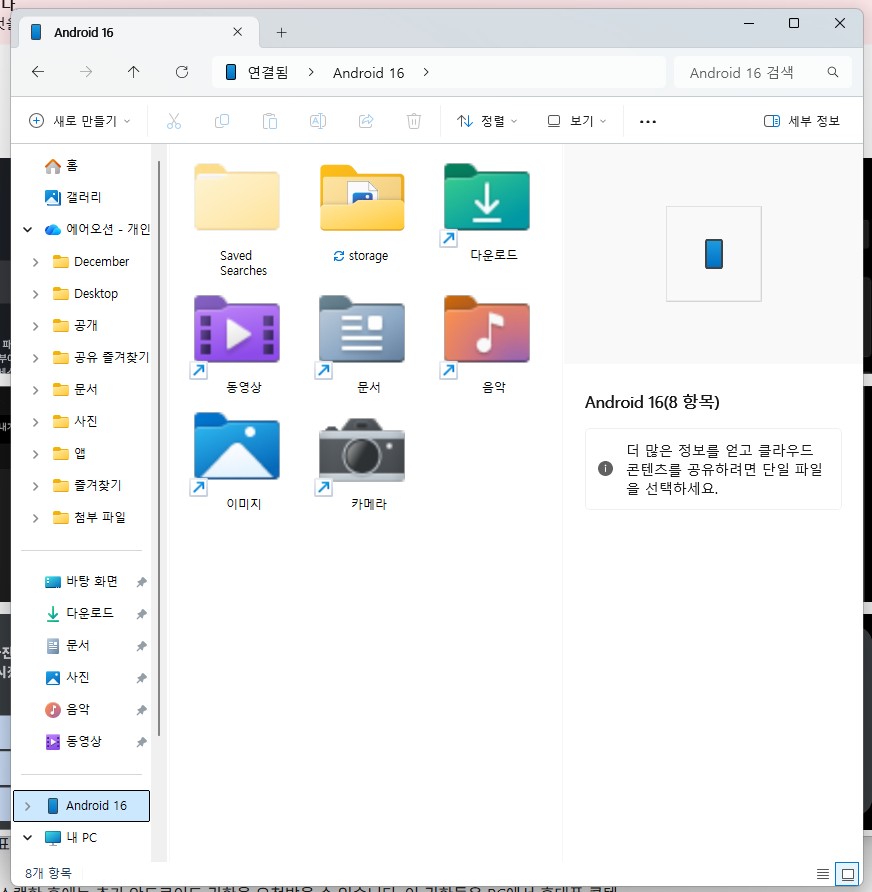
Task: Unpin sidebar 동영상 using its pin icon
Action: (x=142, y=742)
